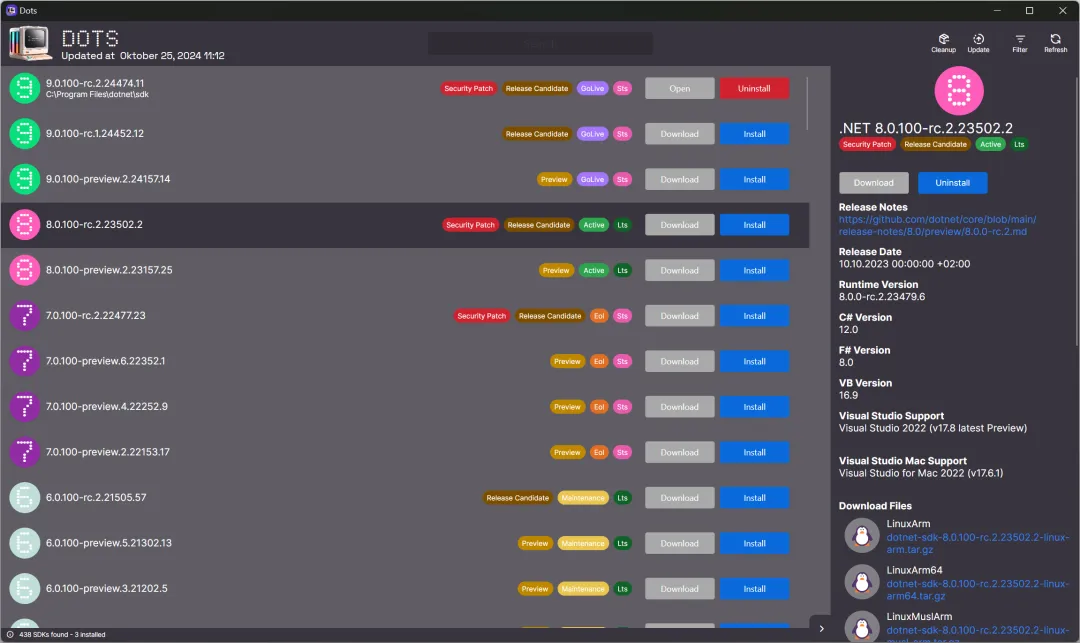Click Uninstall button in the details panel

click(x=952, y=182)
